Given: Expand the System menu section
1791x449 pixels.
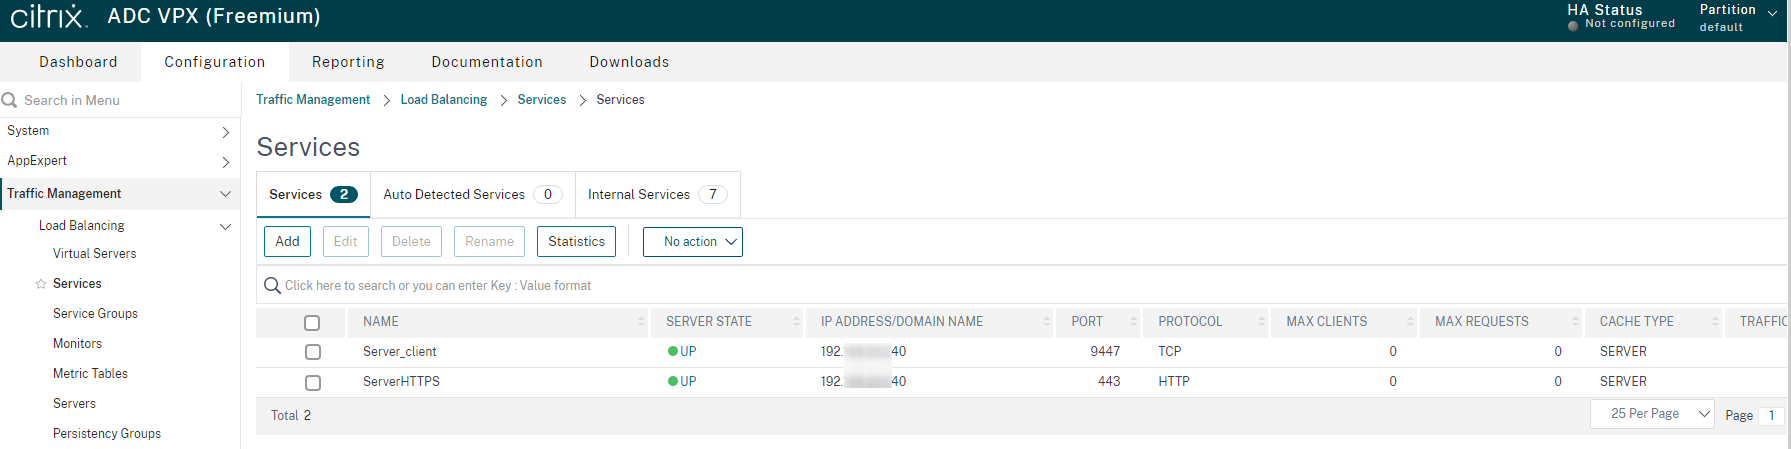Looking at the screenshot, I should tap(120, 131).
